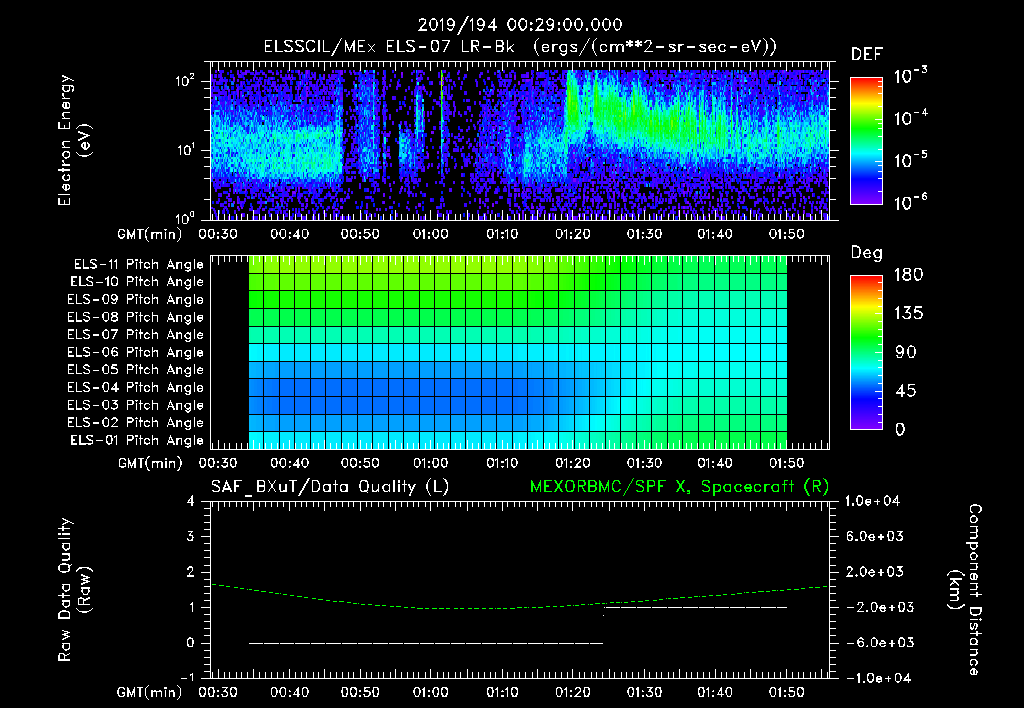This screenshot has width=1024, height=708.
Task: Click the SAF_BXuT/Data Quality (L) legend
Action: [330, 487]
